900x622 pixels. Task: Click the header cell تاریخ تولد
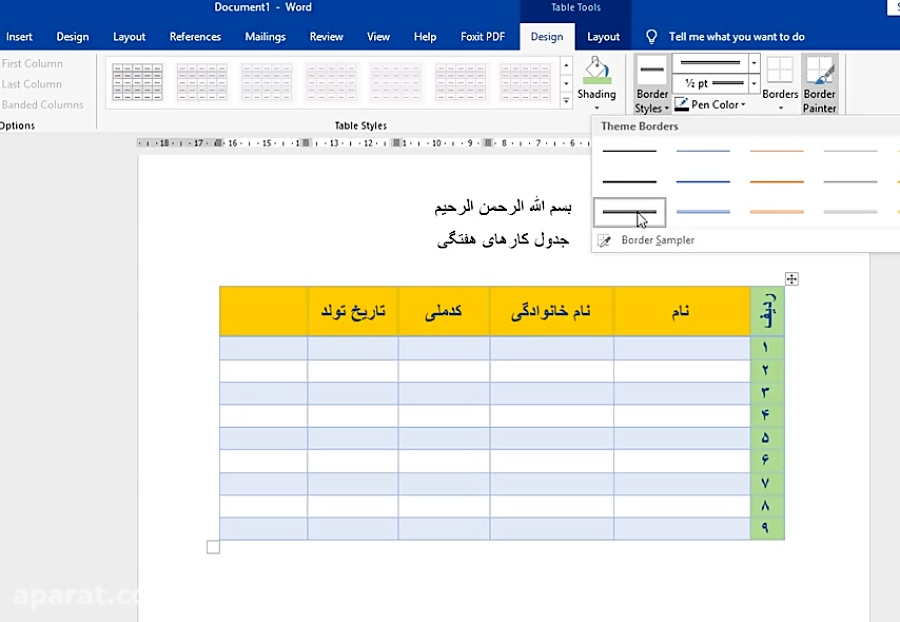point(353,311)
